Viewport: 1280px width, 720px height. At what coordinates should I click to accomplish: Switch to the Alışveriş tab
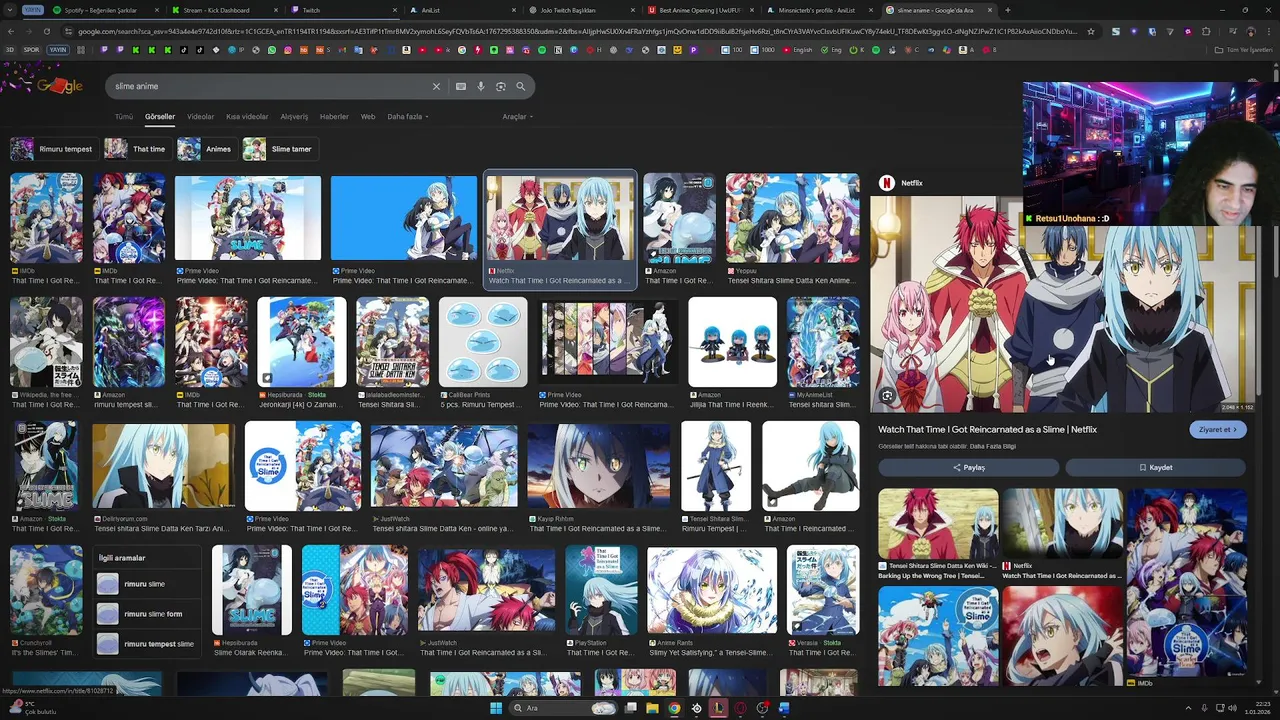click(294, 117)
